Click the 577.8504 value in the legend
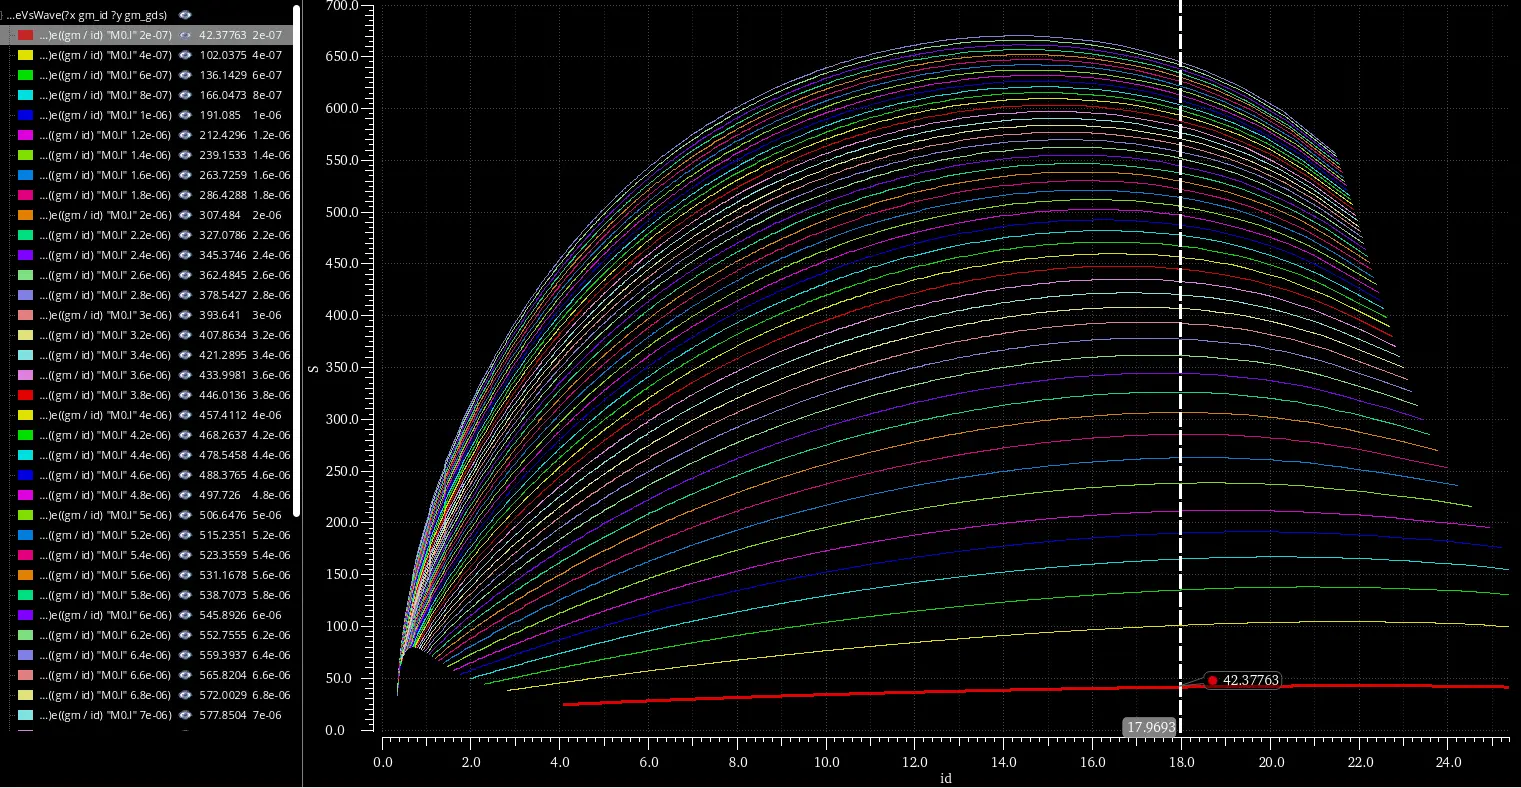 coord(222,715)
